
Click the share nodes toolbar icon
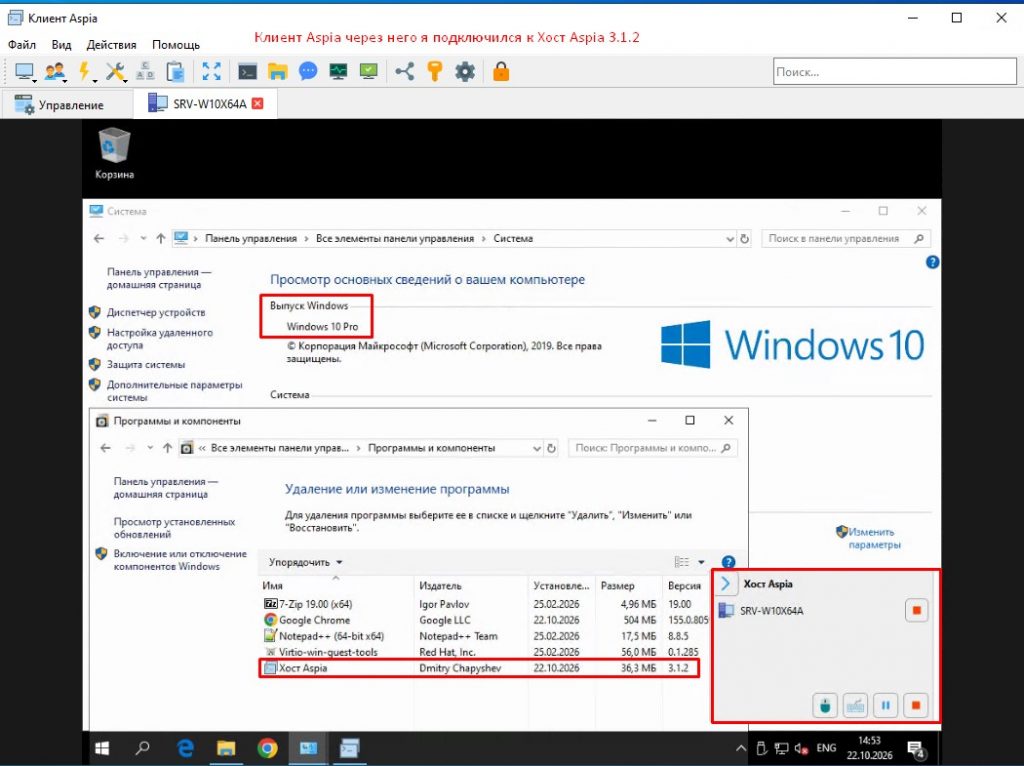[404, 71]
